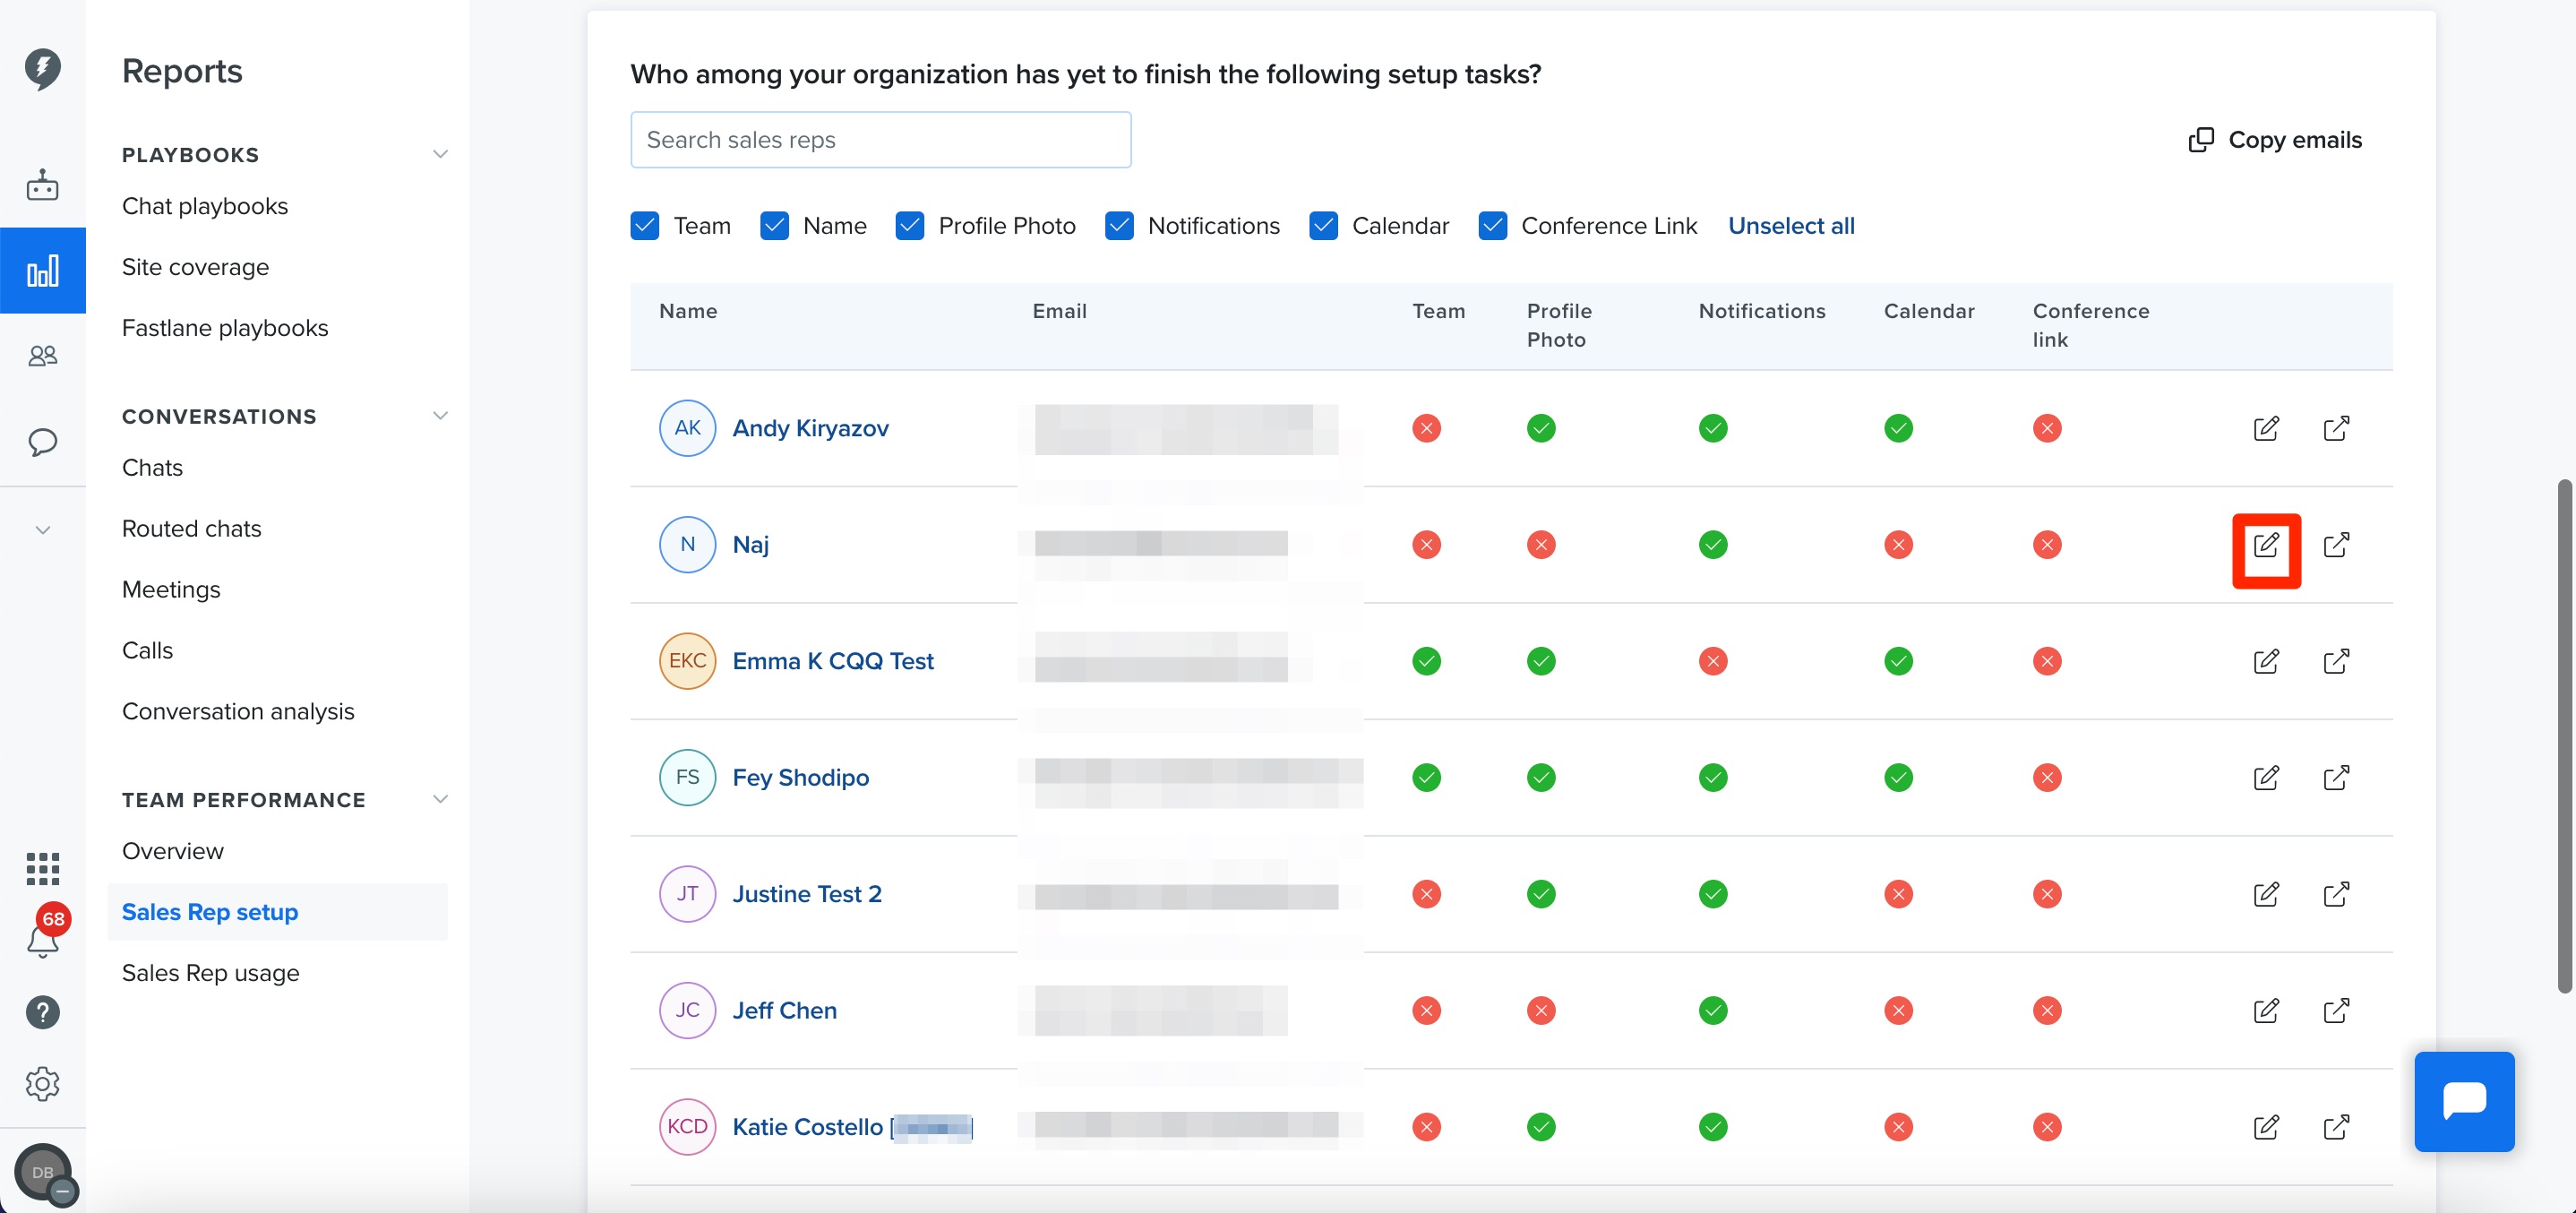Open the conversations chat bubble icon

tap(42, 441)
